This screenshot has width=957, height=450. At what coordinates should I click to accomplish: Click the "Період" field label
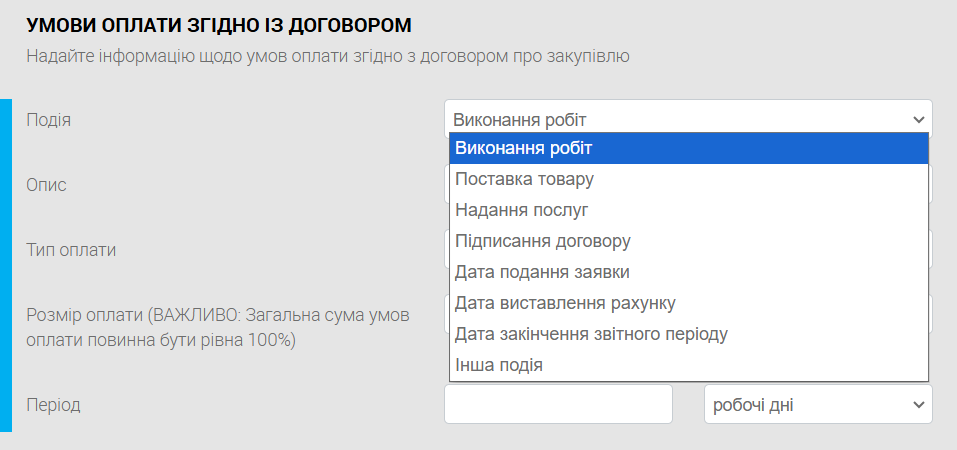point(53,405)
